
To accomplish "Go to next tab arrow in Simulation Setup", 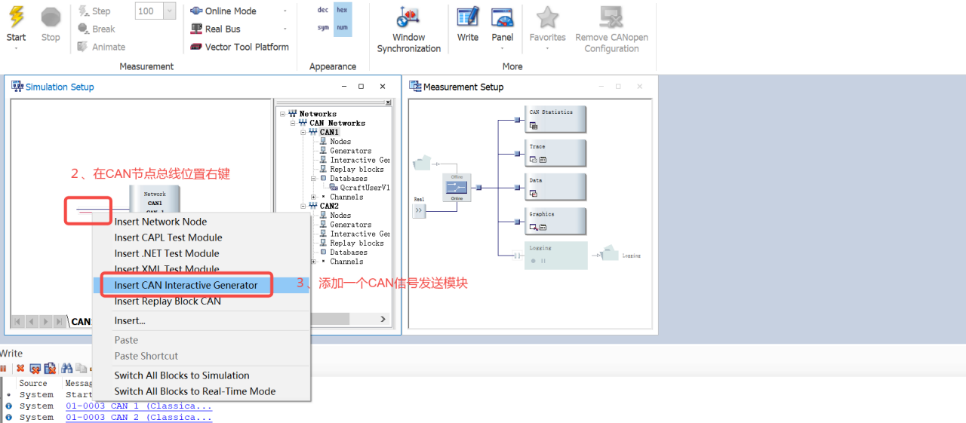I will [x=46, y=321].
